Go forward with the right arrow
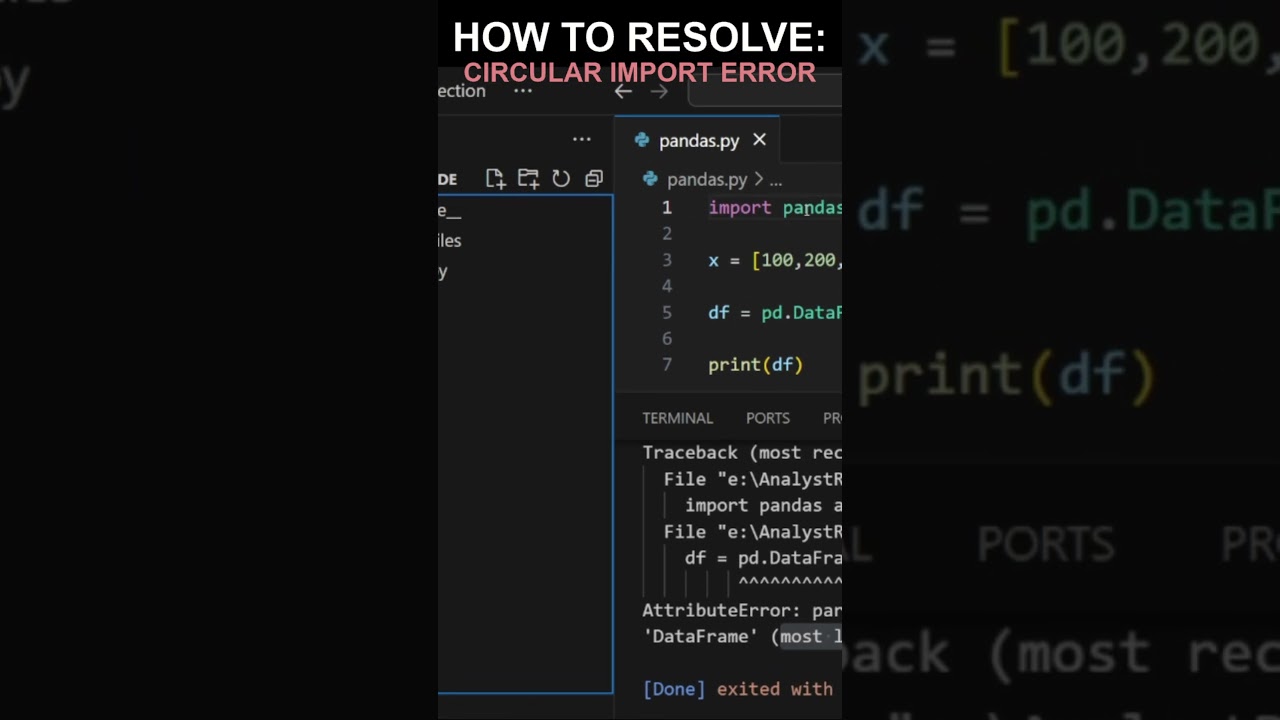Screen dimensions: 1280x720 pyautogui.click(x=659, y=91)
